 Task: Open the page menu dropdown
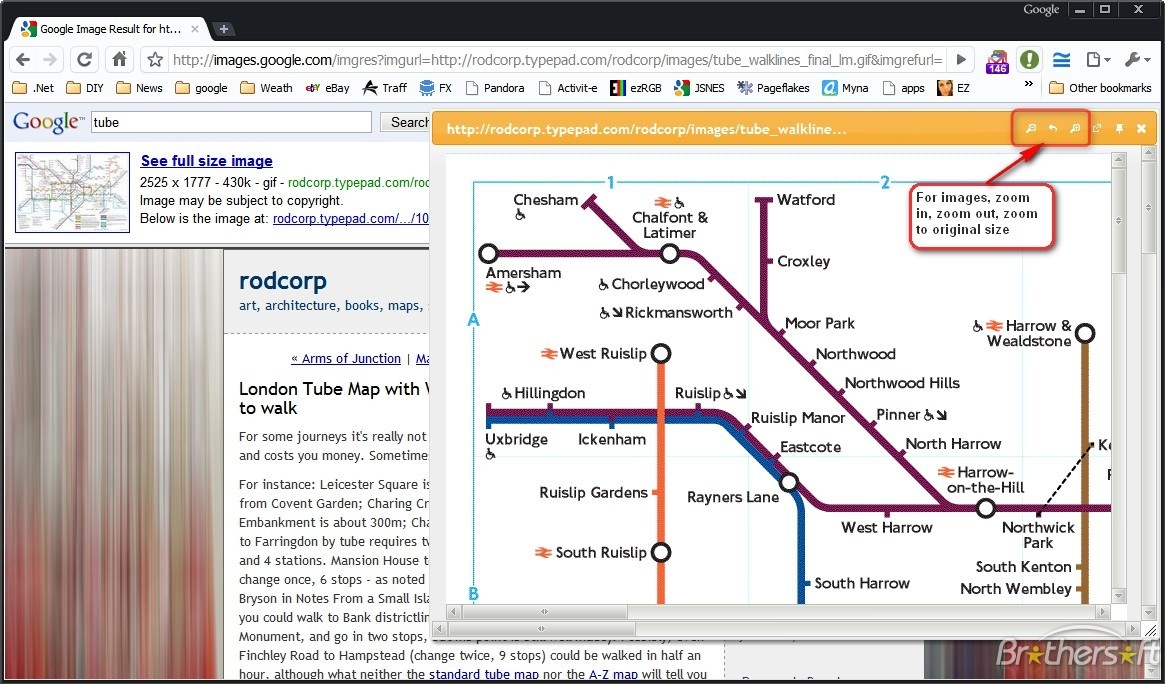coord(1098,60)
